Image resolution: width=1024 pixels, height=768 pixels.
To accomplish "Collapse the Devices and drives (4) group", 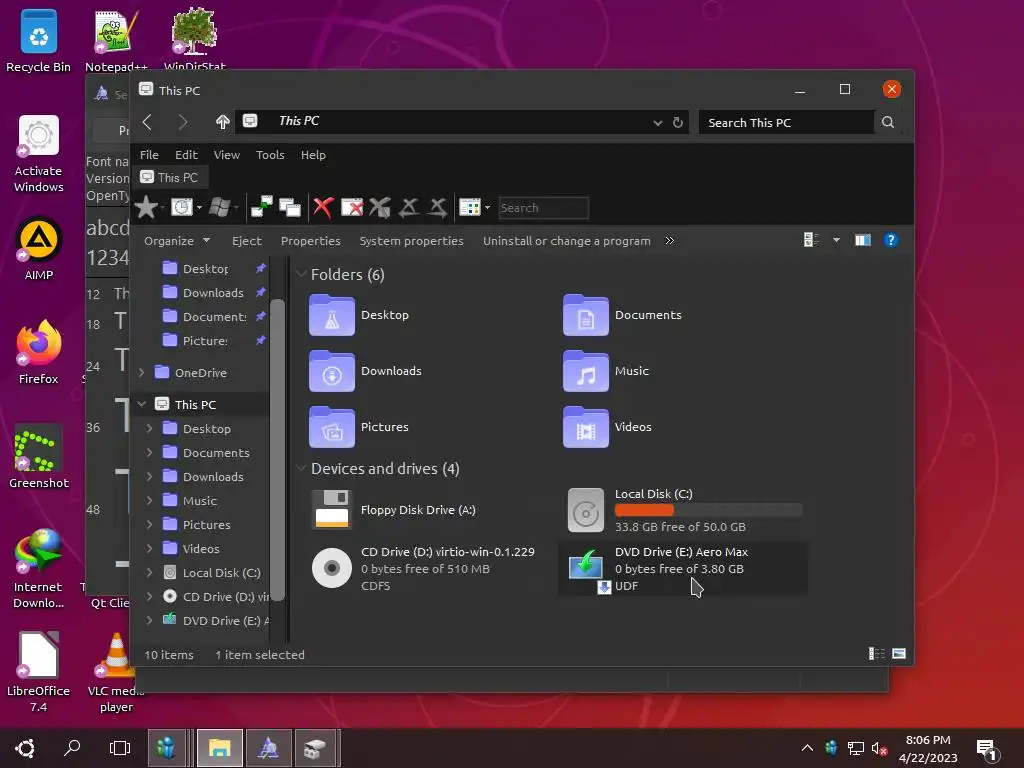I will tap(301, 468).
